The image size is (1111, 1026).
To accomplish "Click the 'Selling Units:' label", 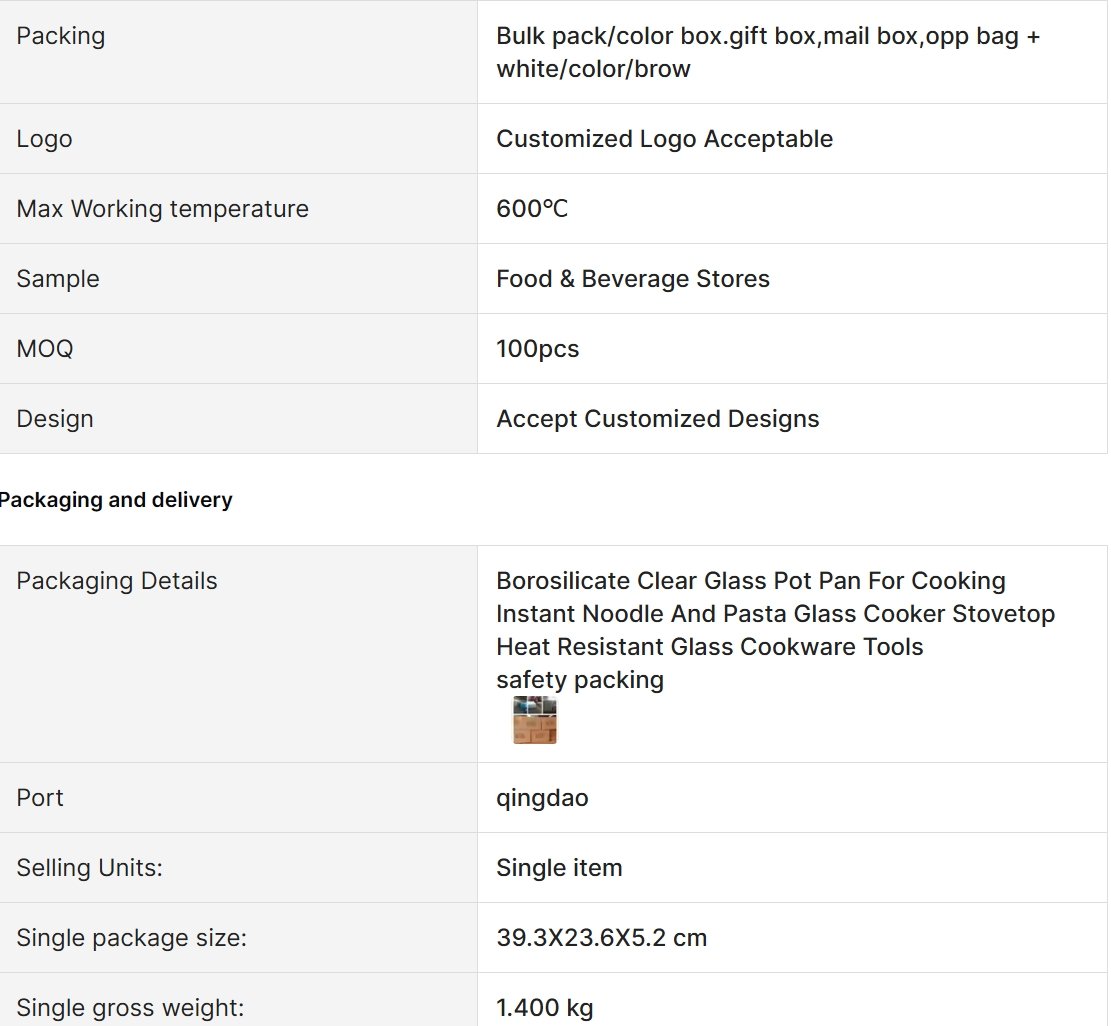I will click(89, 868).
